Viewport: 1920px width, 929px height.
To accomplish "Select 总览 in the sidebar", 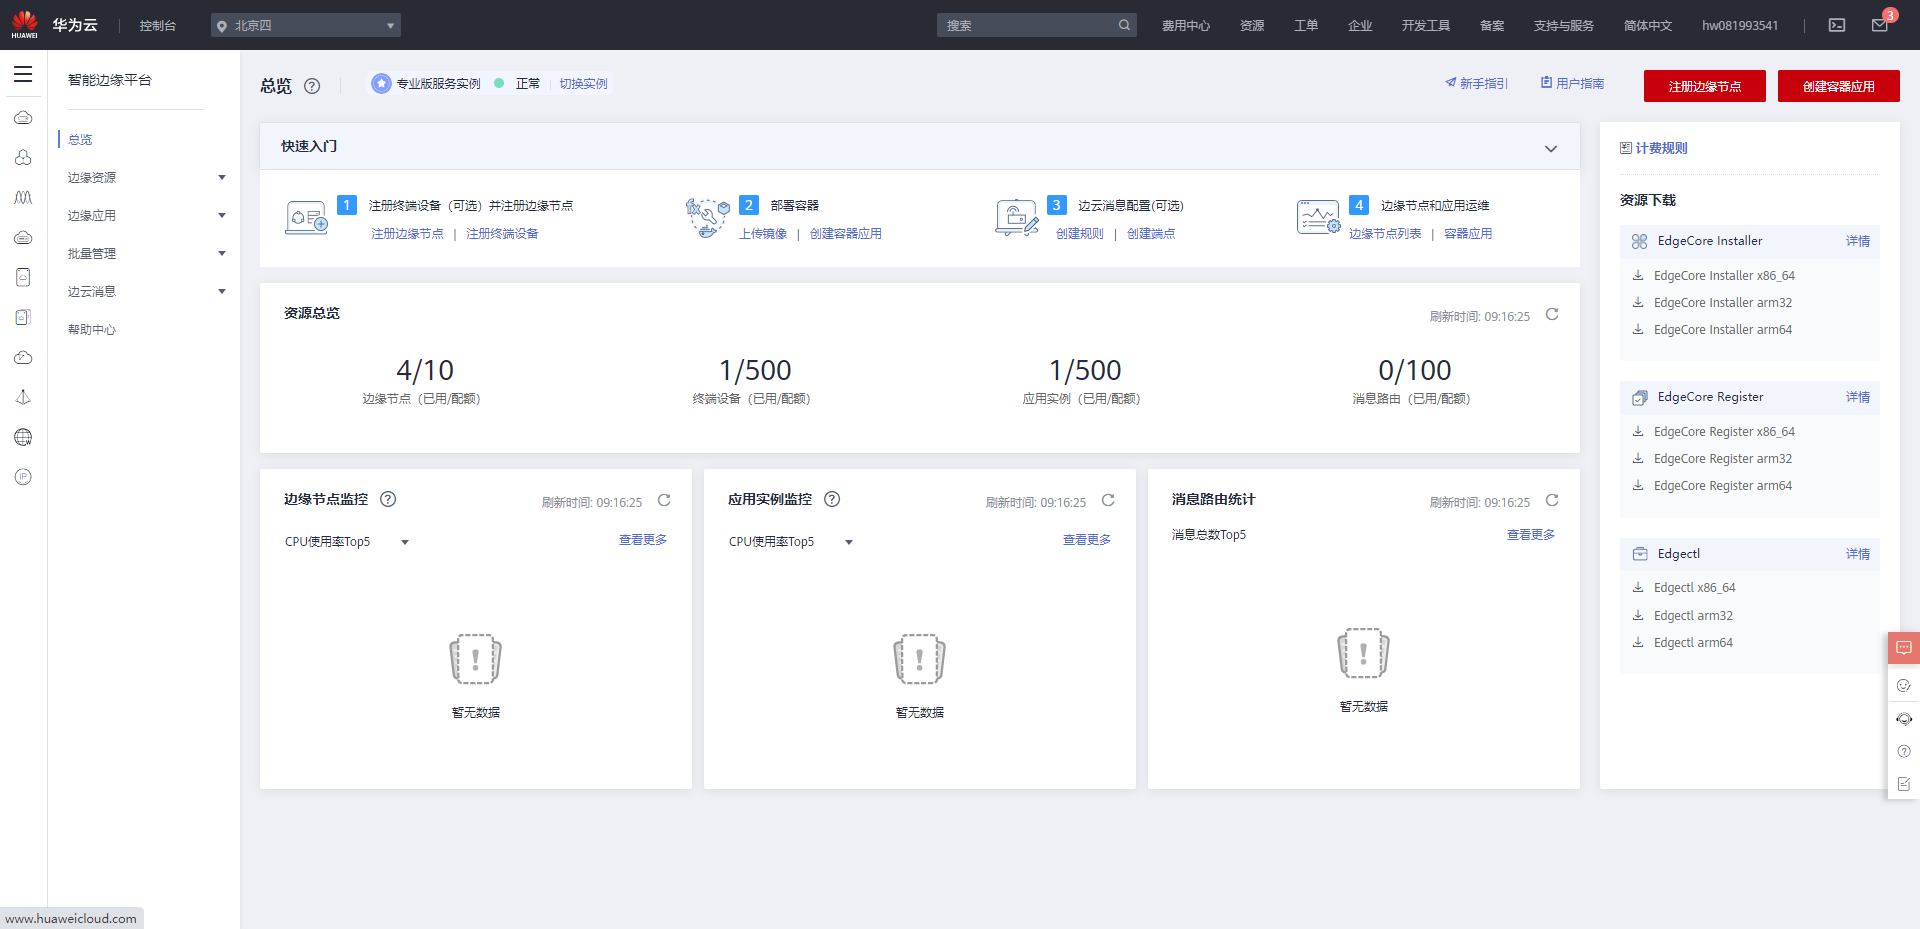I will 80,140.
